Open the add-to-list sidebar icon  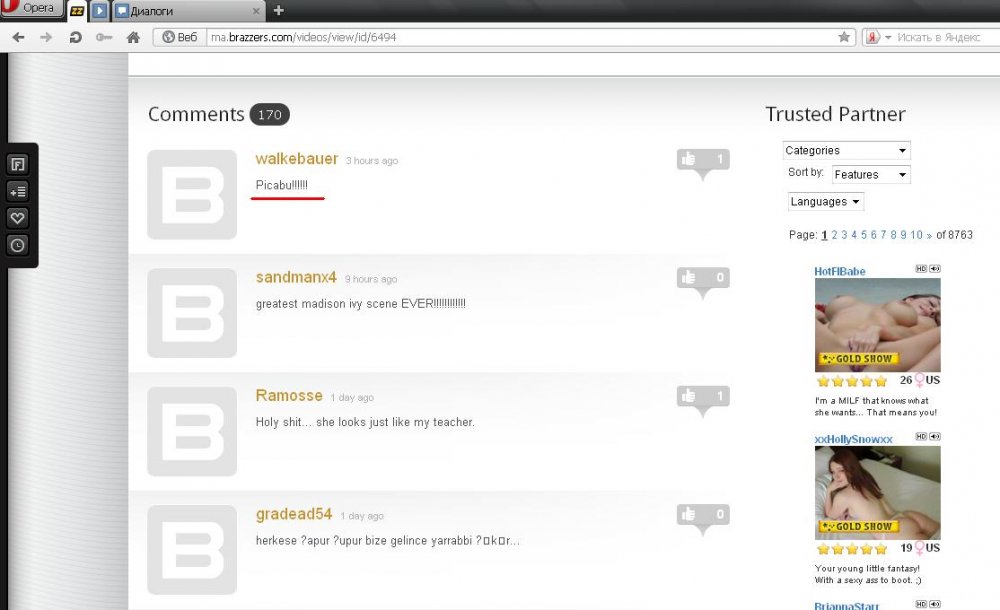(17, 191)
